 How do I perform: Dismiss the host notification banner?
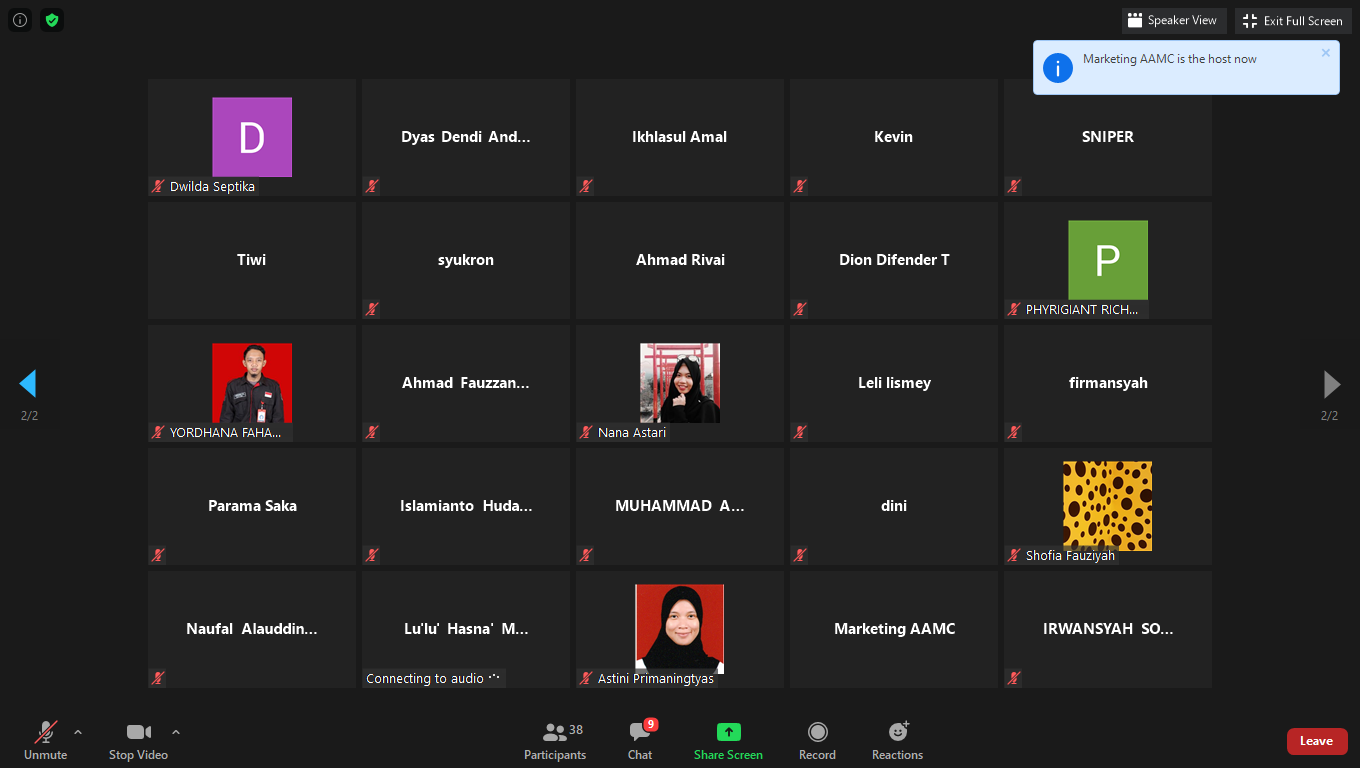(1326, 53)
